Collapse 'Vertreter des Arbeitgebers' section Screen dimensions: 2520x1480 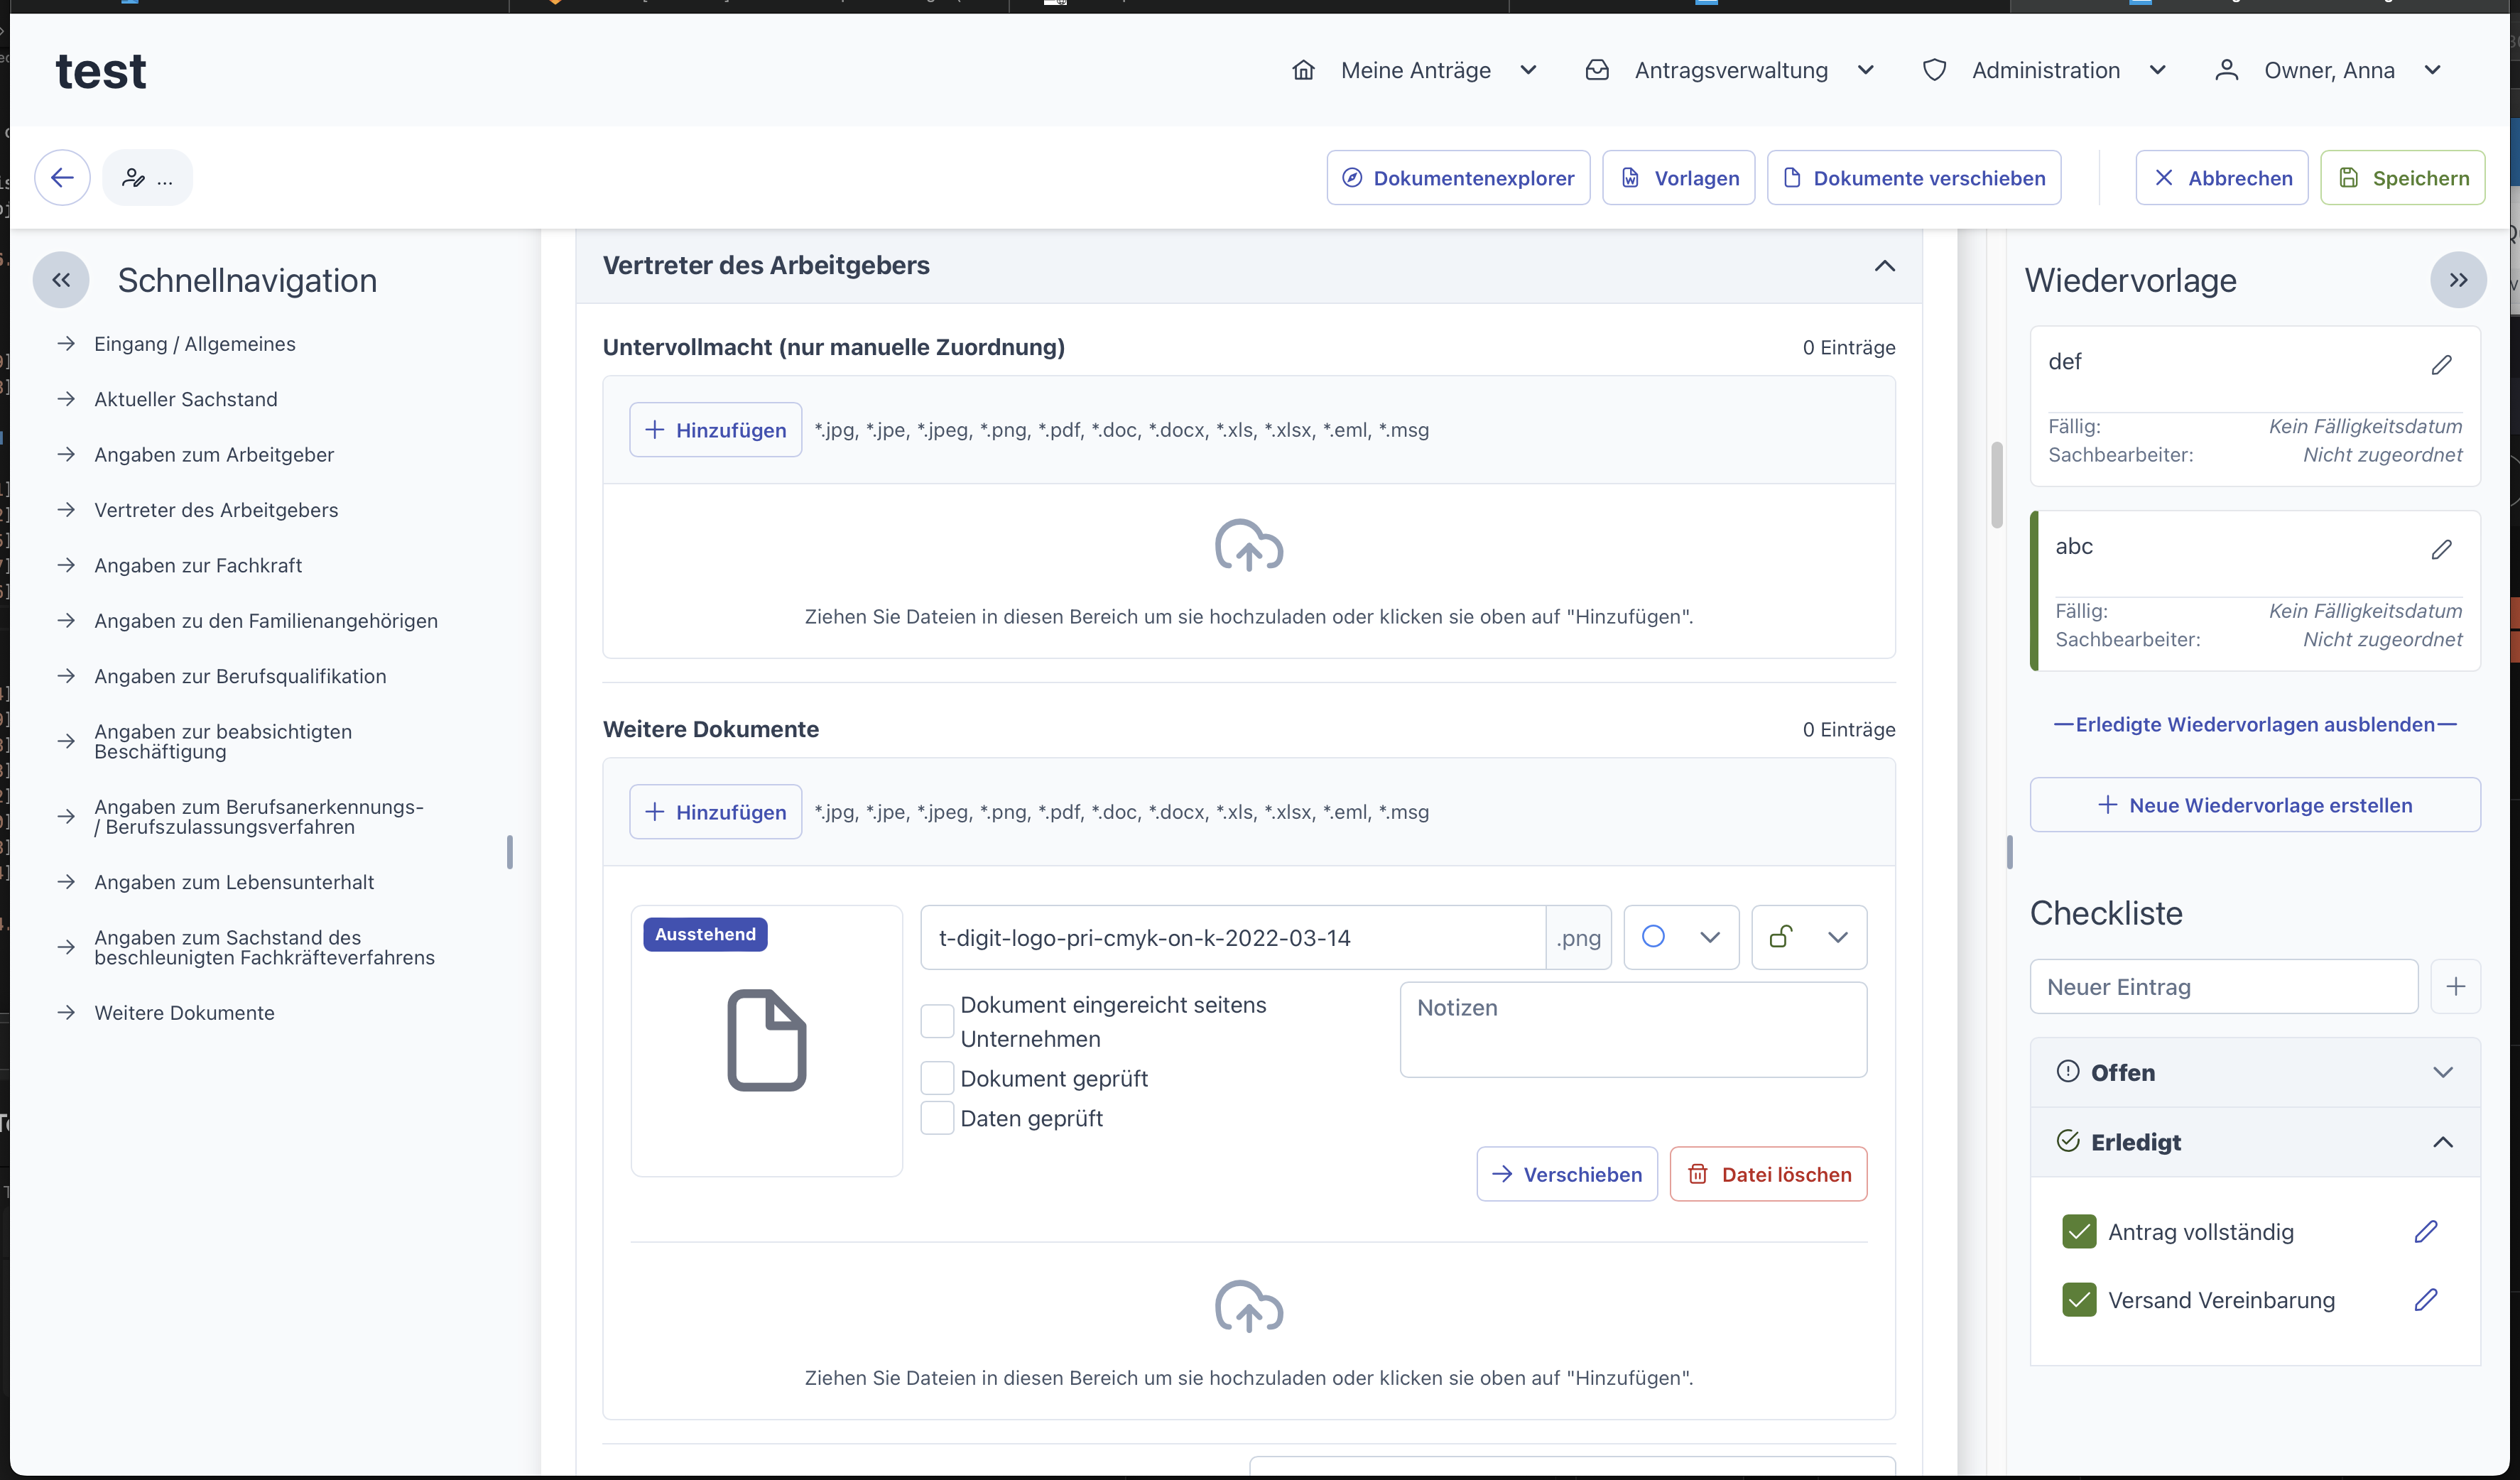pos(1884,265)
